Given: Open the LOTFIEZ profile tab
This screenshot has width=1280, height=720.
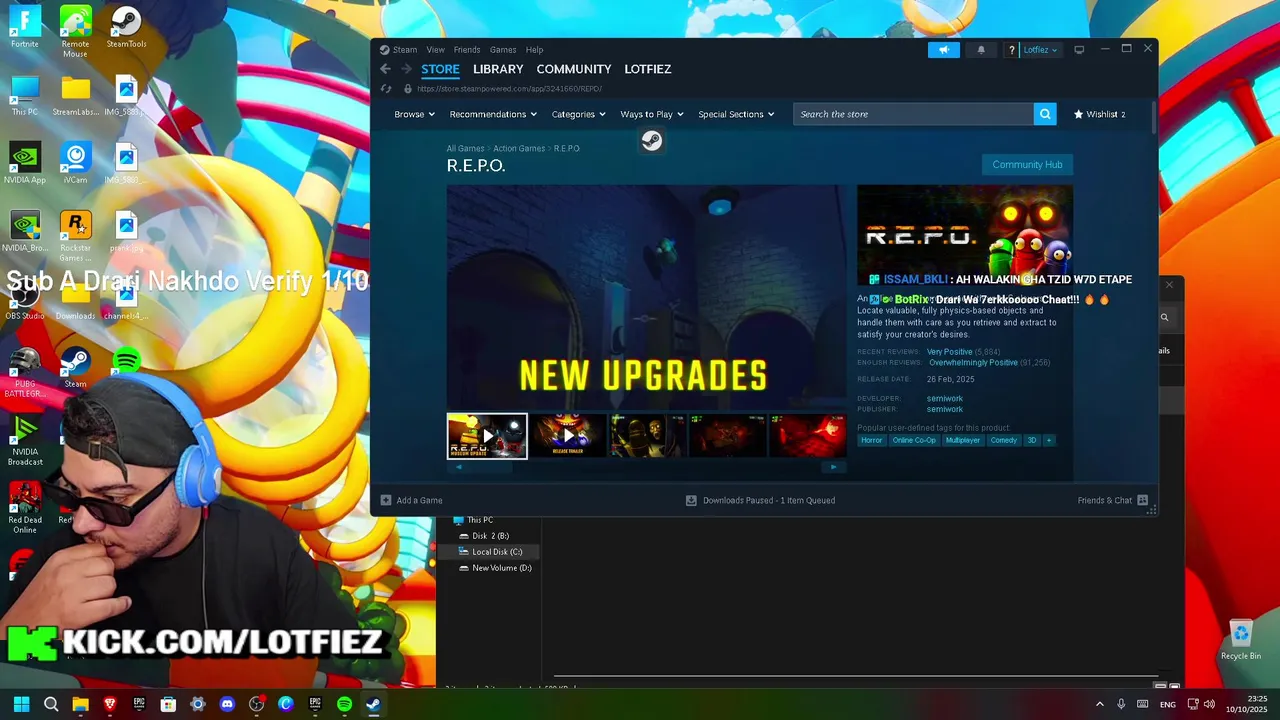Looking at the screenshot, I should click(x=648, y=69).
